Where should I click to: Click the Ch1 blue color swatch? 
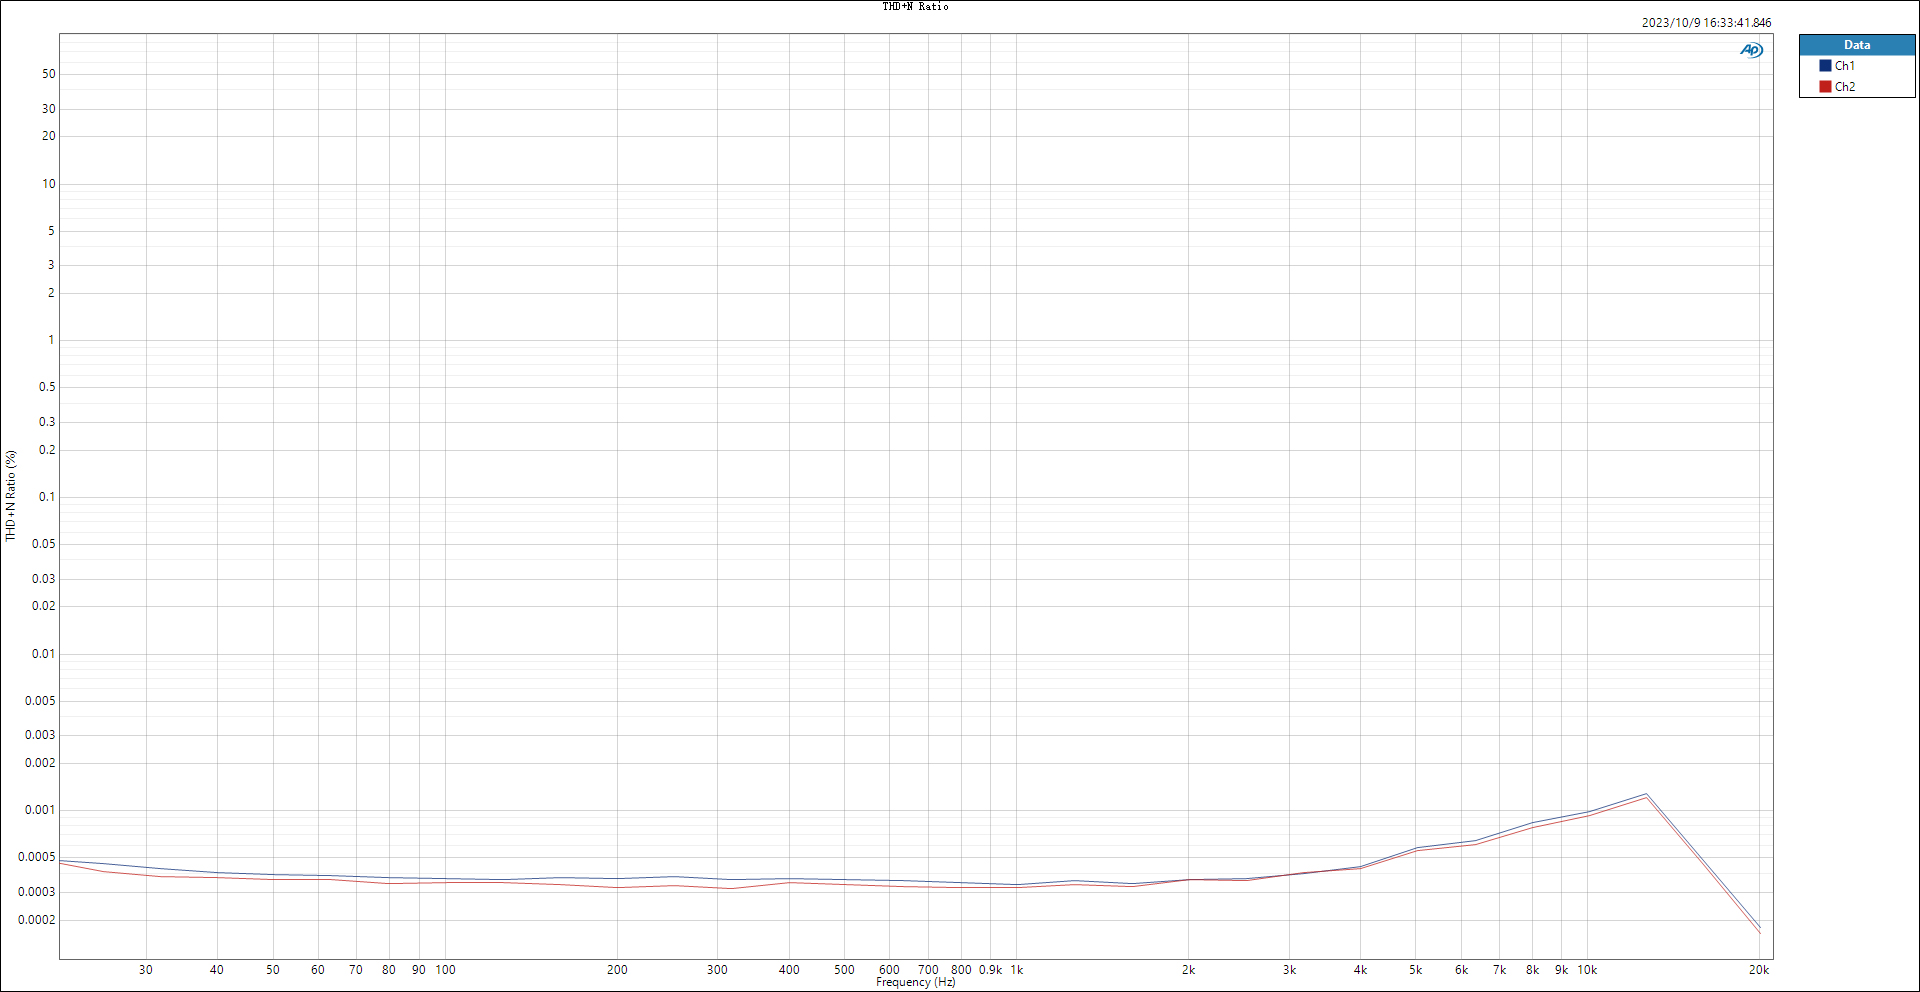tap(1825, 66)
